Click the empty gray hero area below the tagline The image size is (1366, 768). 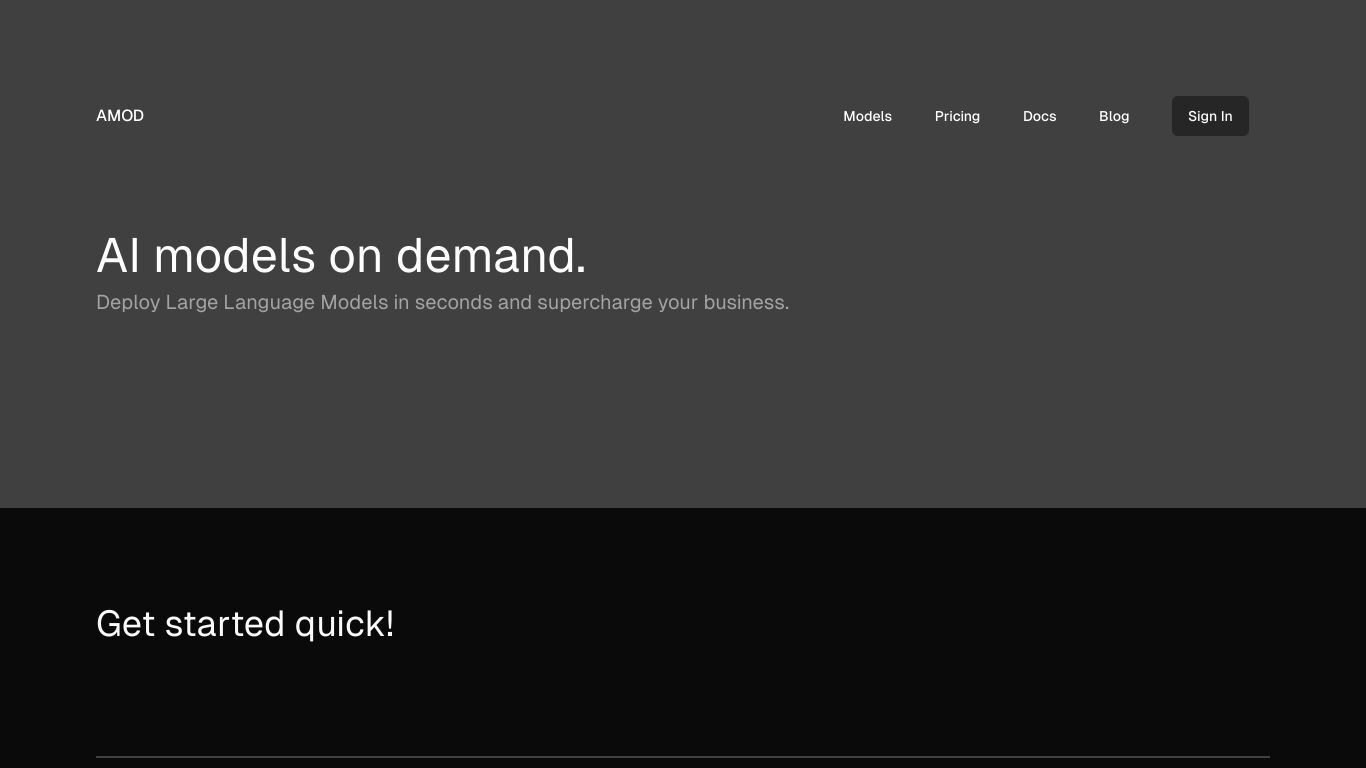[x=683, y=410]
